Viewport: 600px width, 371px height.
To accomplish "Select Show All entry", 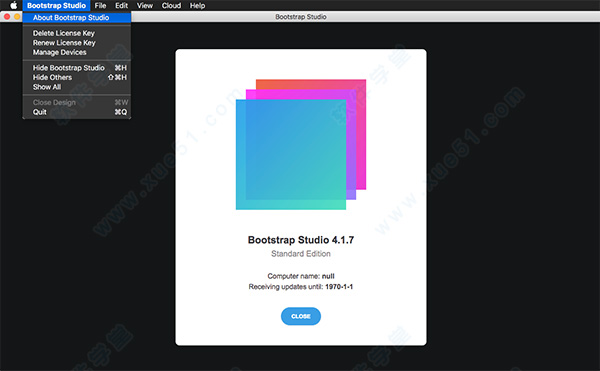I will tap(77, 87).
